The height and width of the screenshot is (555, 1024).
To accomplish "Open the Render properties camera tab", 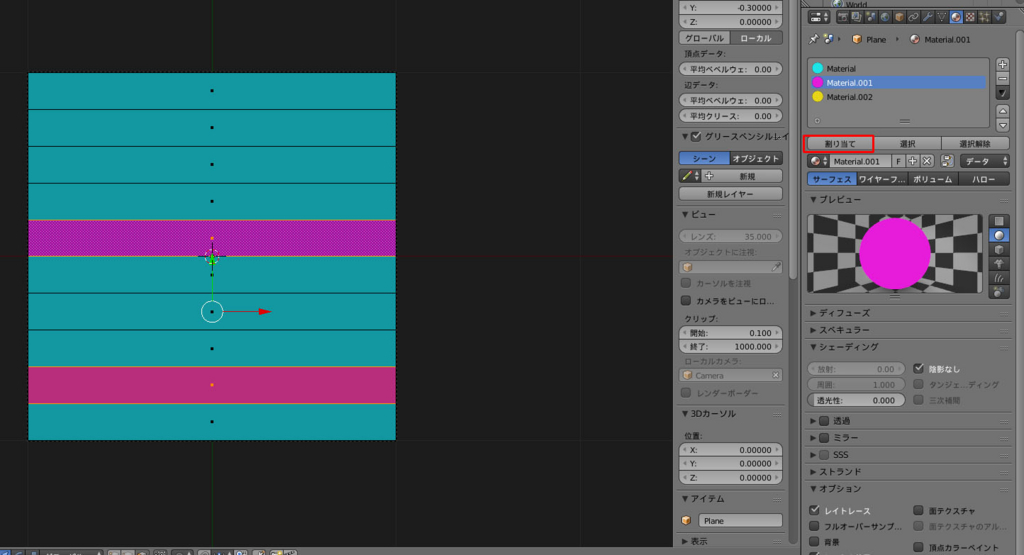I will coord(843,17).
